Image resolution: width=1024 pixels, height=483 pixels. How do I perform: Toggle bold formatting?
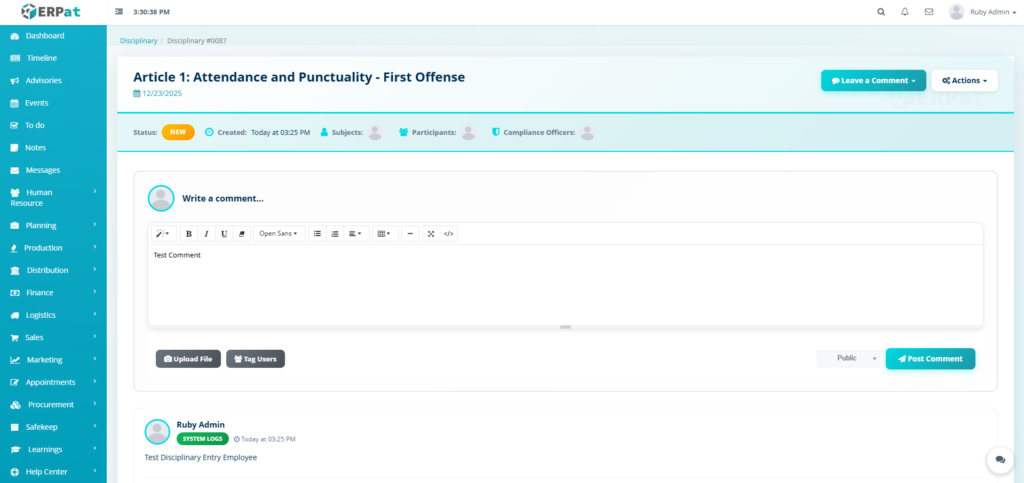(189, 234)
